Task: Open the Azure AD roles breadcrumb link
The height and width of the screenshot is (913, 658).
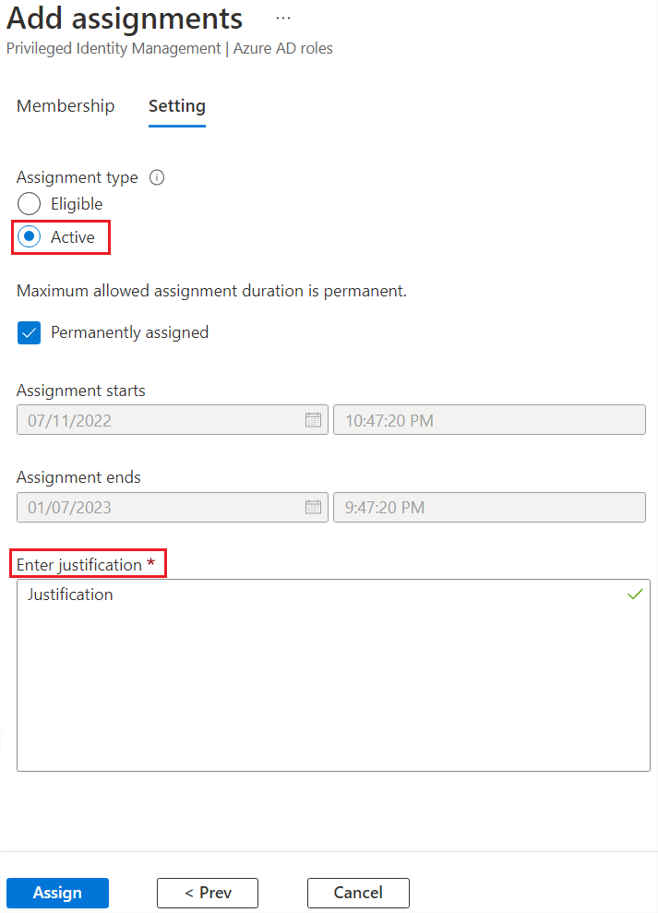Action: (x=283, y=47)
